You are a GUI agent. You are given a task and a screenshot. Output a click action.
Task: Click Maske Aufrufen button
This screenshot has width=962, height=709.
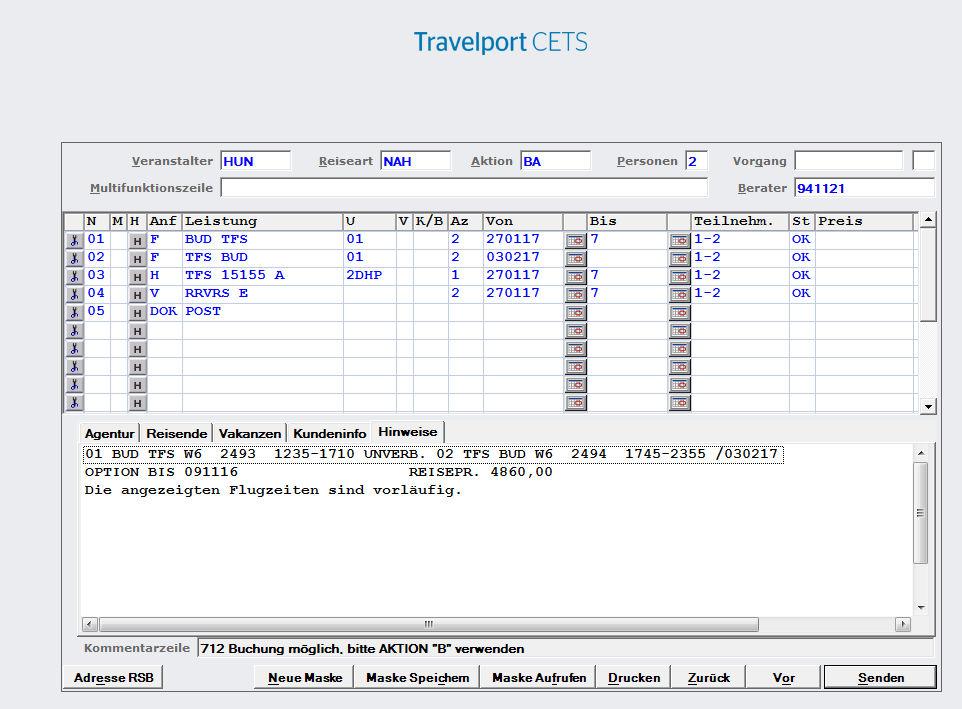click(539, 678)
